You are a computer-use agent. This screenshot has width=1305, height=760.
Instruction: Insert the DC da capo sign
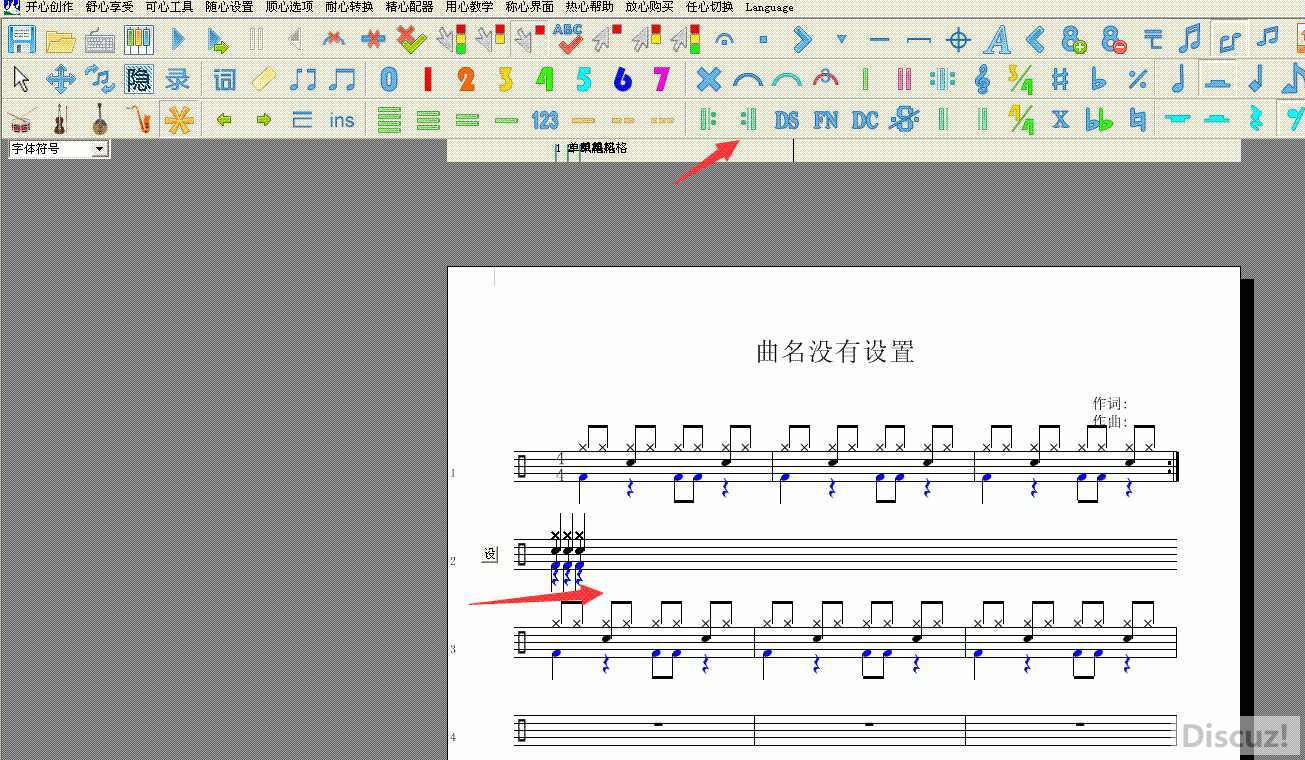(864, 120)
